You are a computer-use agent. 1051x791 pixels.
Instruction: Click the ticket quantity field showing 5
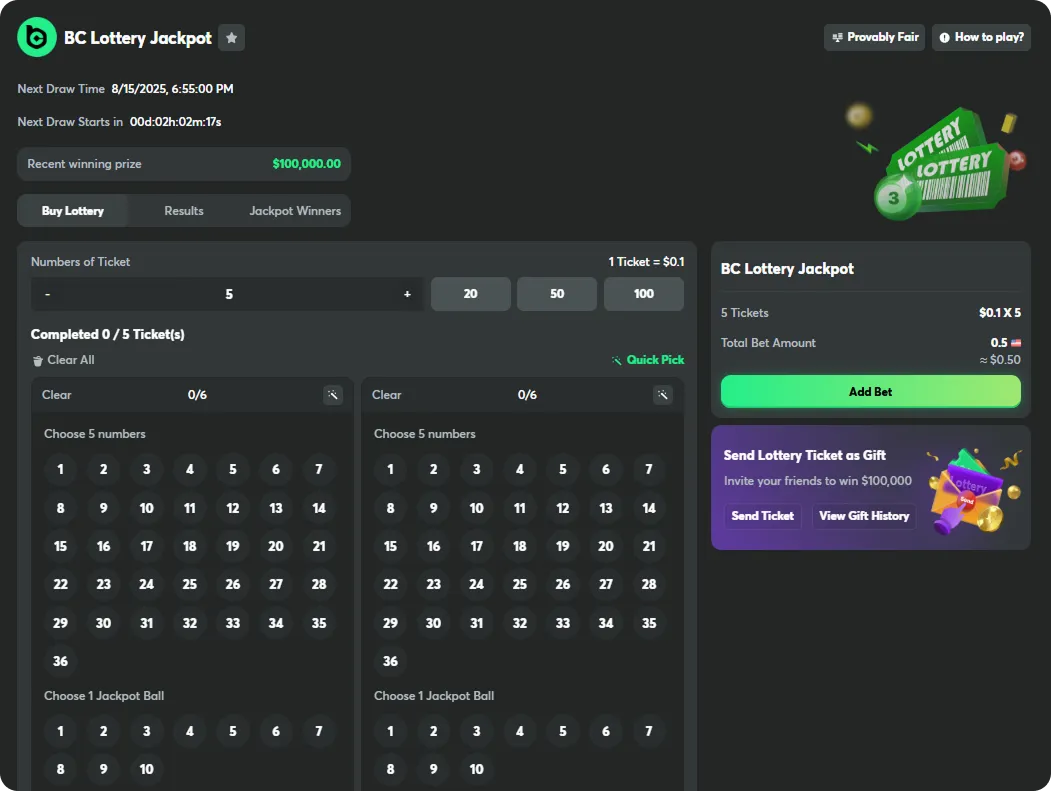pos(229,294)
